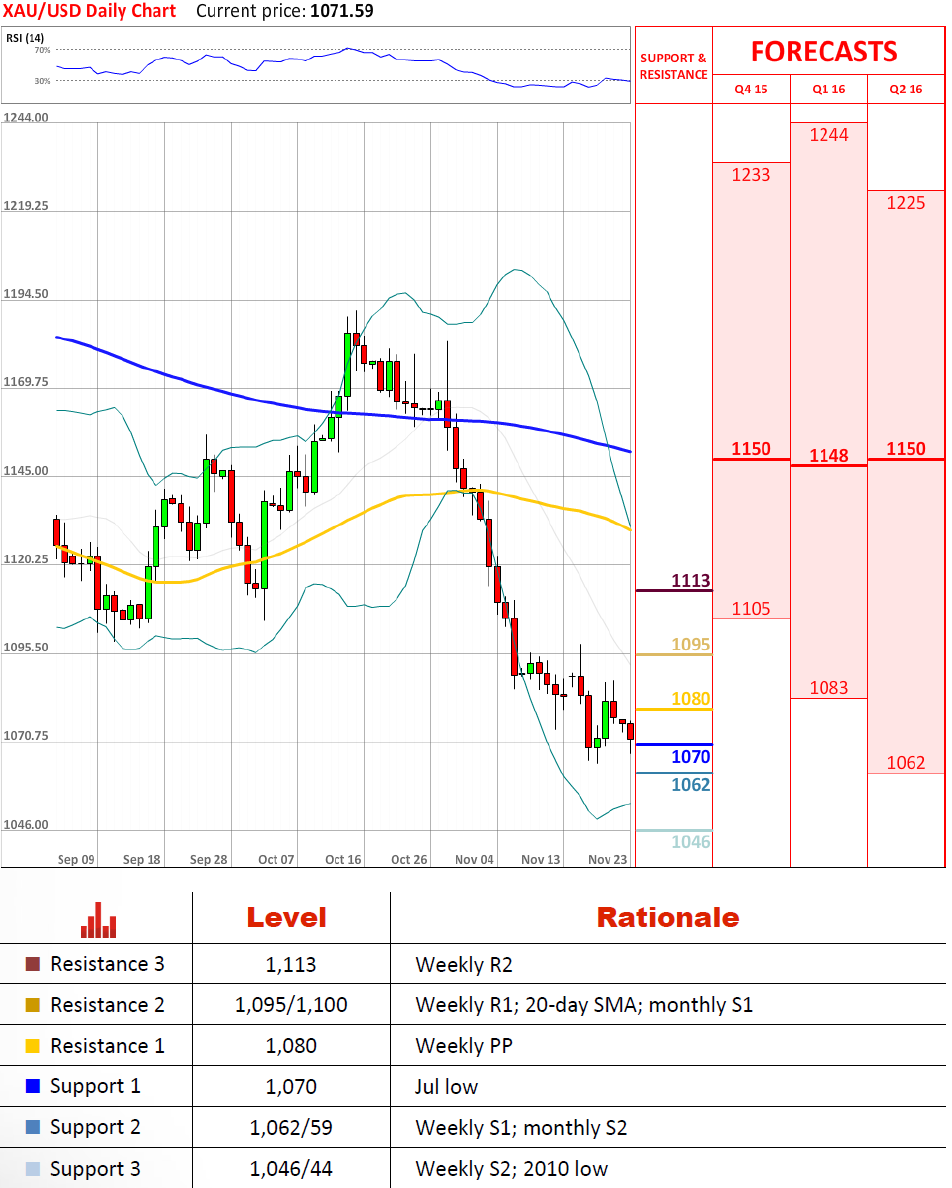Click the 1194.50 price axis label
Viewport: 952px width, 1188px height.
(26, 294)
